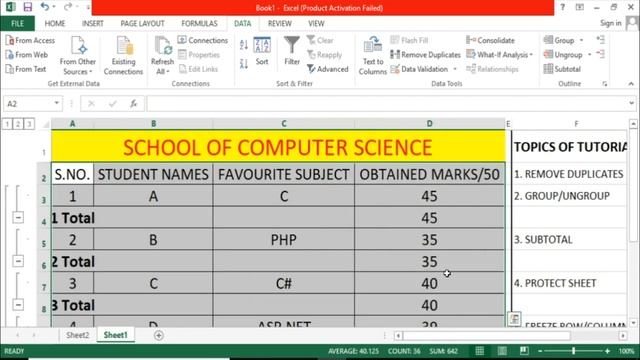640x360 pixels.
Task: Collapse group for 1 Total
Action: pos(18,218)
